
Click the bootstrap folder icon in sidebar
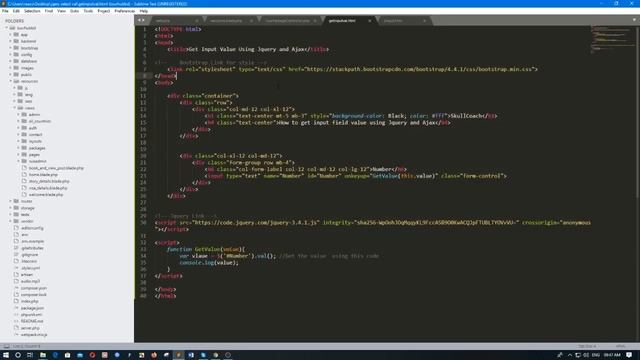point(16,48)
